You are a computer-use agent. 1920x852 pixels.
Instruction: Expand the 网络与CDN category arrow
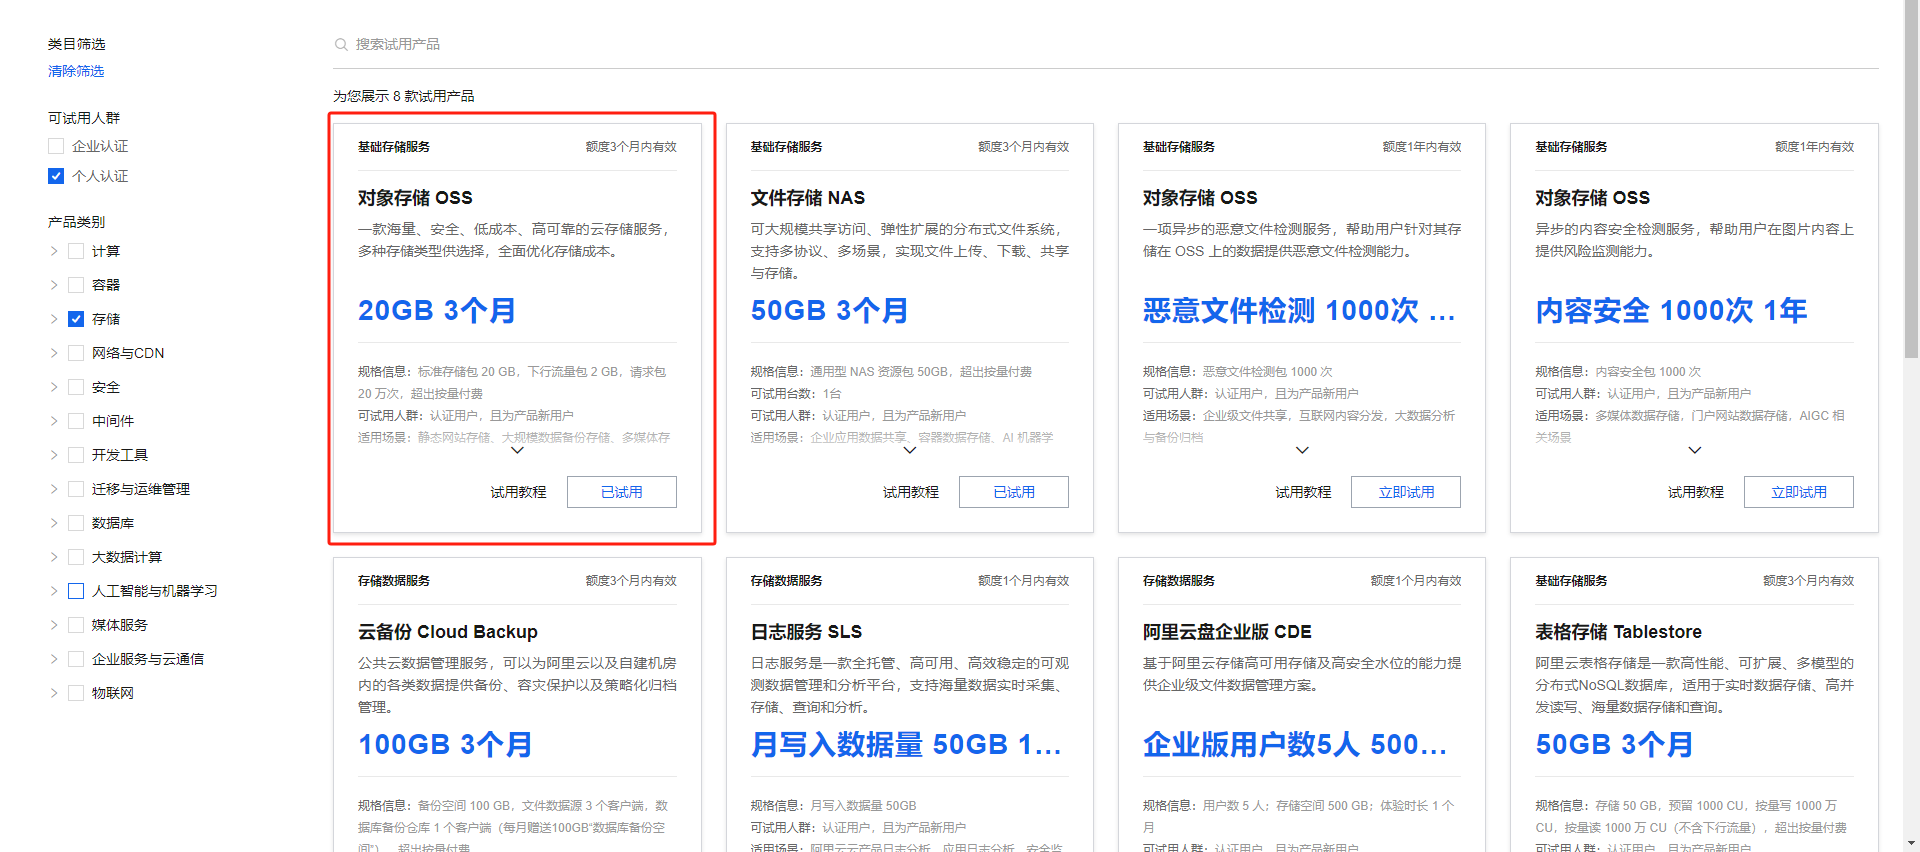(x=54, y=353)
